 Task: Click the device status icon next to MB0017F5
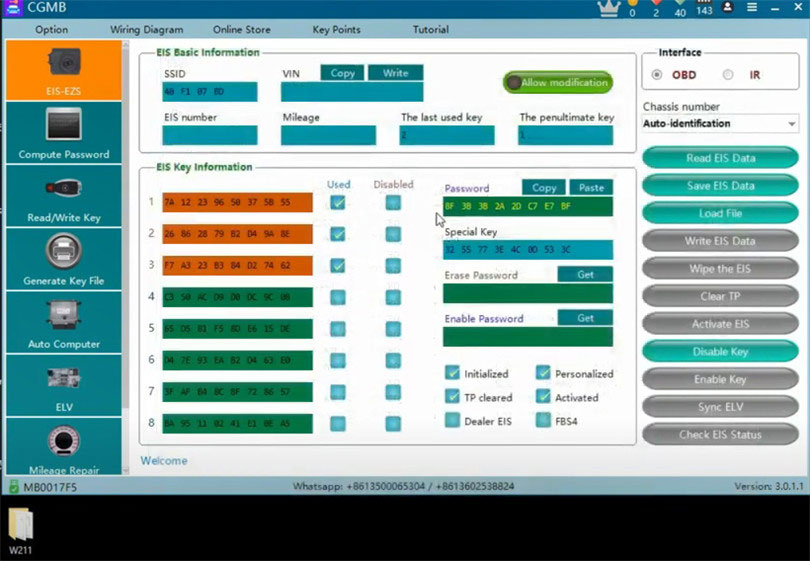[14, 487]
